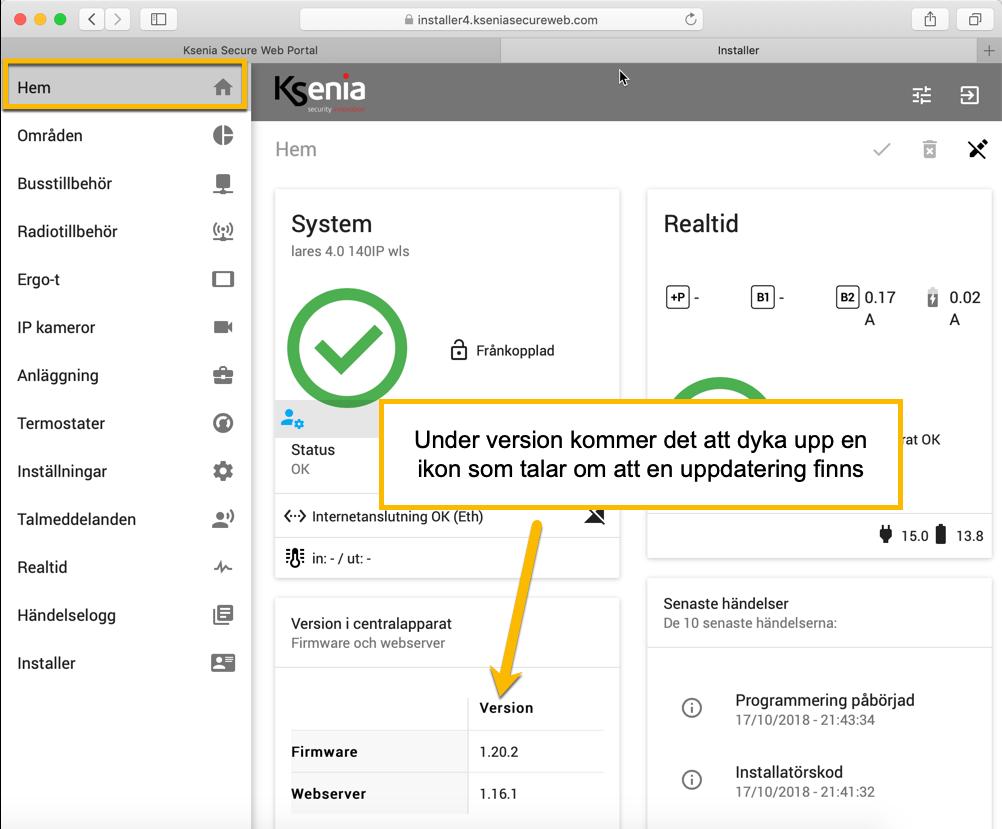
Task: Click the "in: - / ut: -" temperature text
Action: (x=341, y=558)
